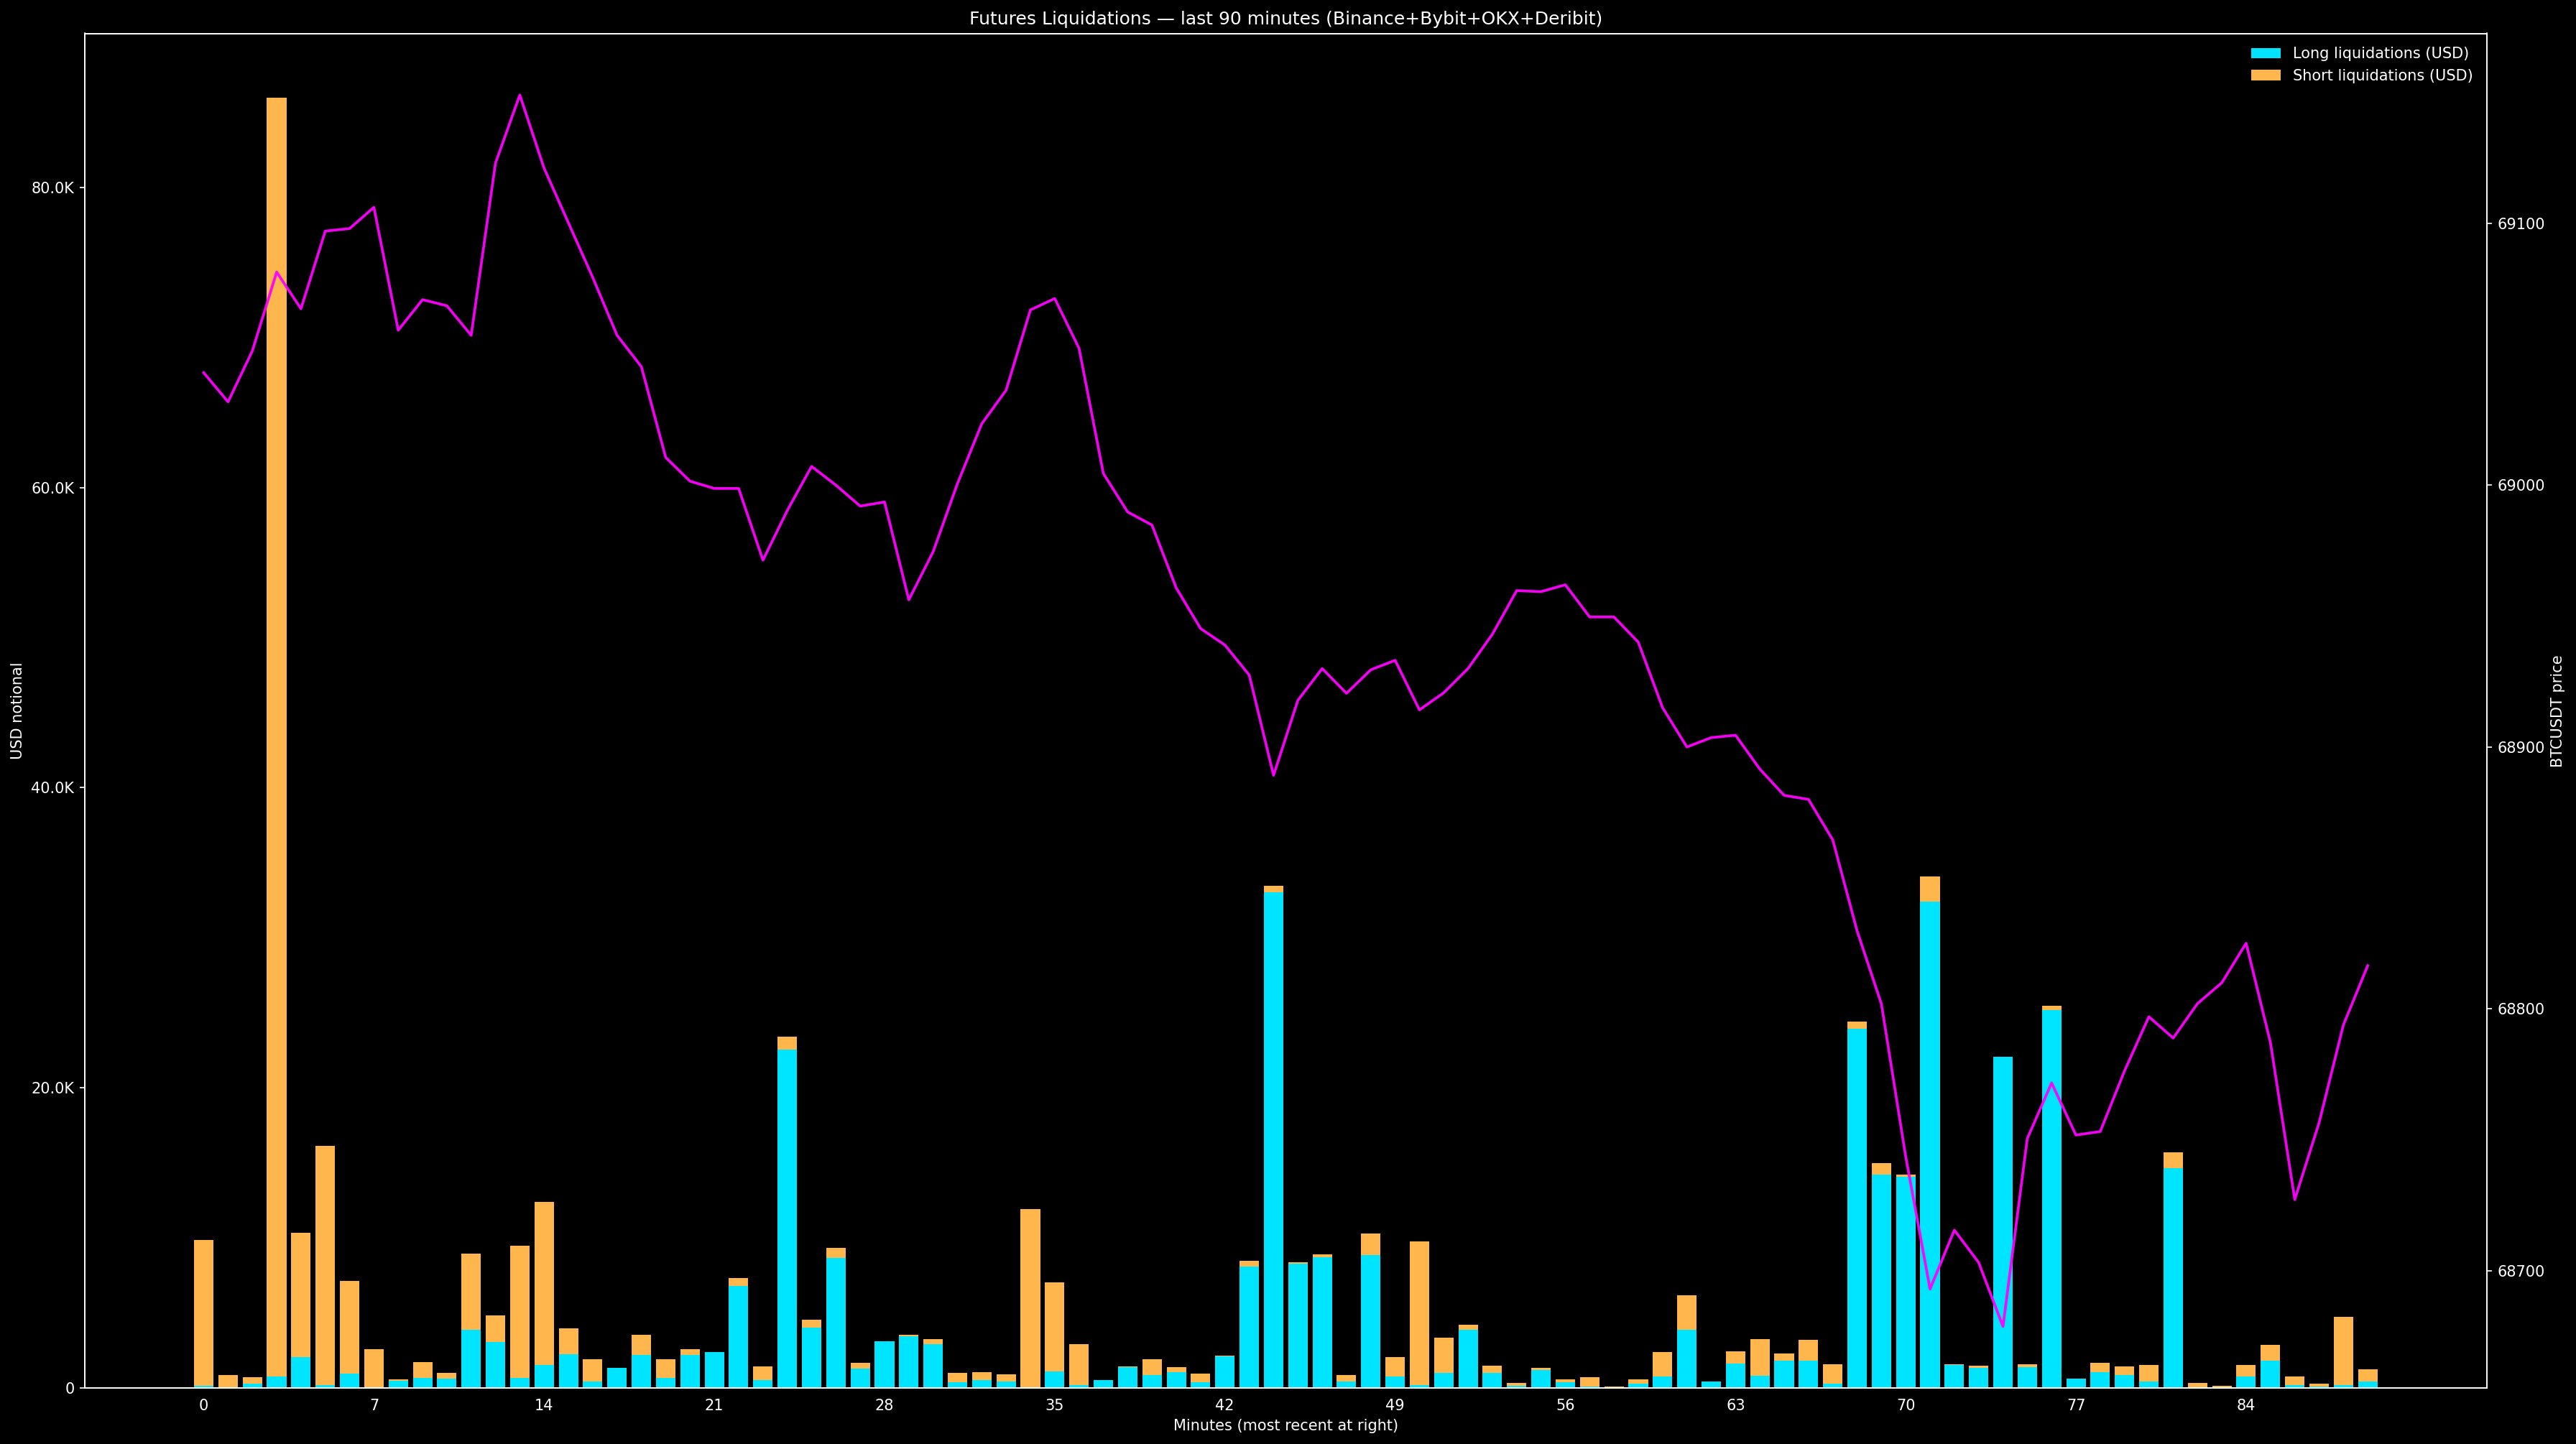The height and width of the screenshot is (1444, 2576).
Task: Click the Short liquidations (USD) legend label
Action: coord(2382,75)
